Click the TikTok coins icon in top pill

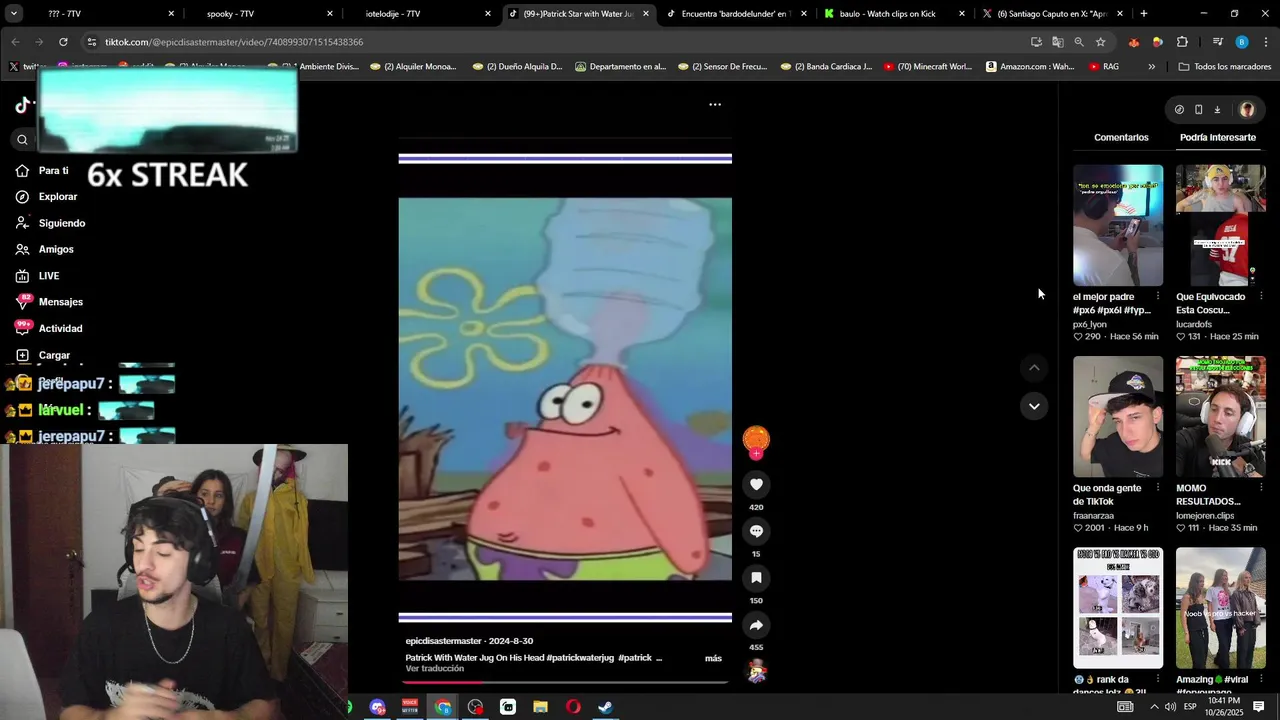click(x=1179, y=110)
